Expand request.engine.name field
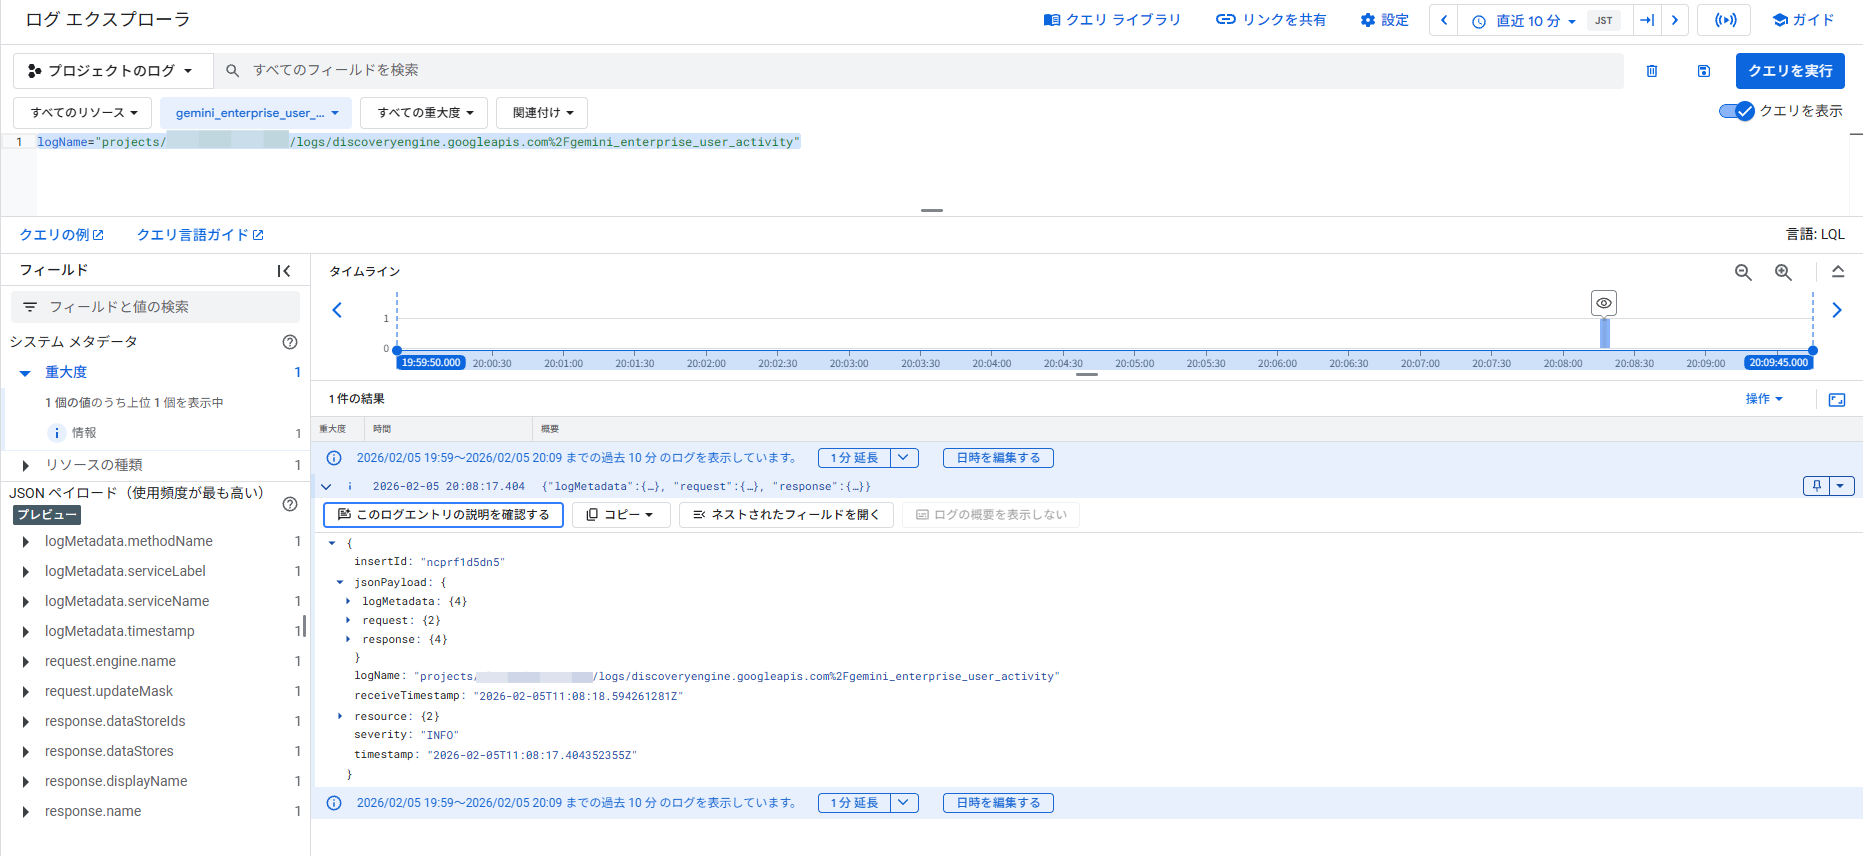The image size is (1866, 856). [x=25, y=661]
